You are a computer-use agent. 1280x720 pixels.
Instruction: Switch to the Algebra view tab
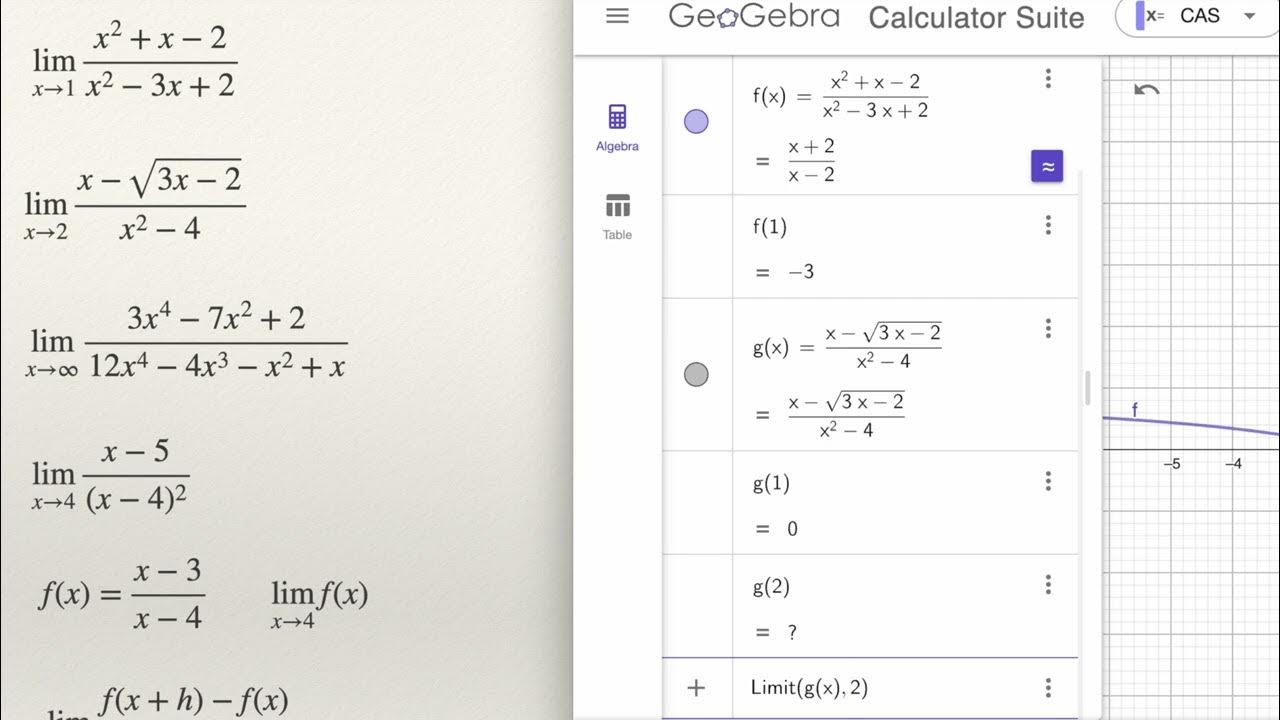617,127
